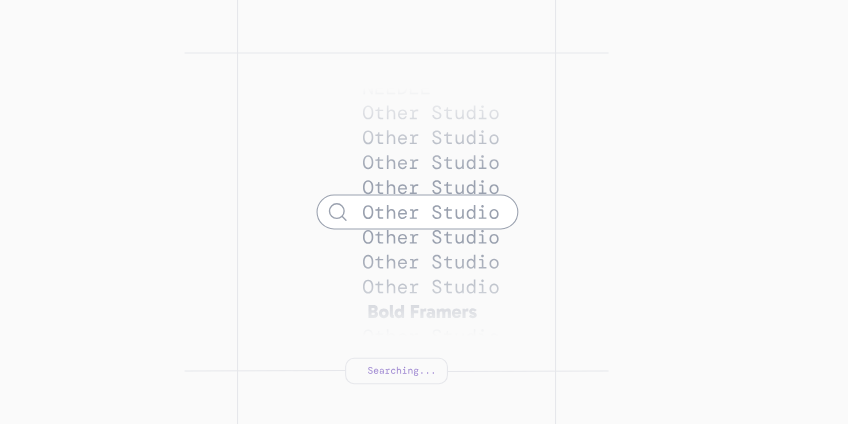Image resolution: width=848 pixels, height=424 pixels.
Task: Select the Bold Framers result
Action: 422,312
